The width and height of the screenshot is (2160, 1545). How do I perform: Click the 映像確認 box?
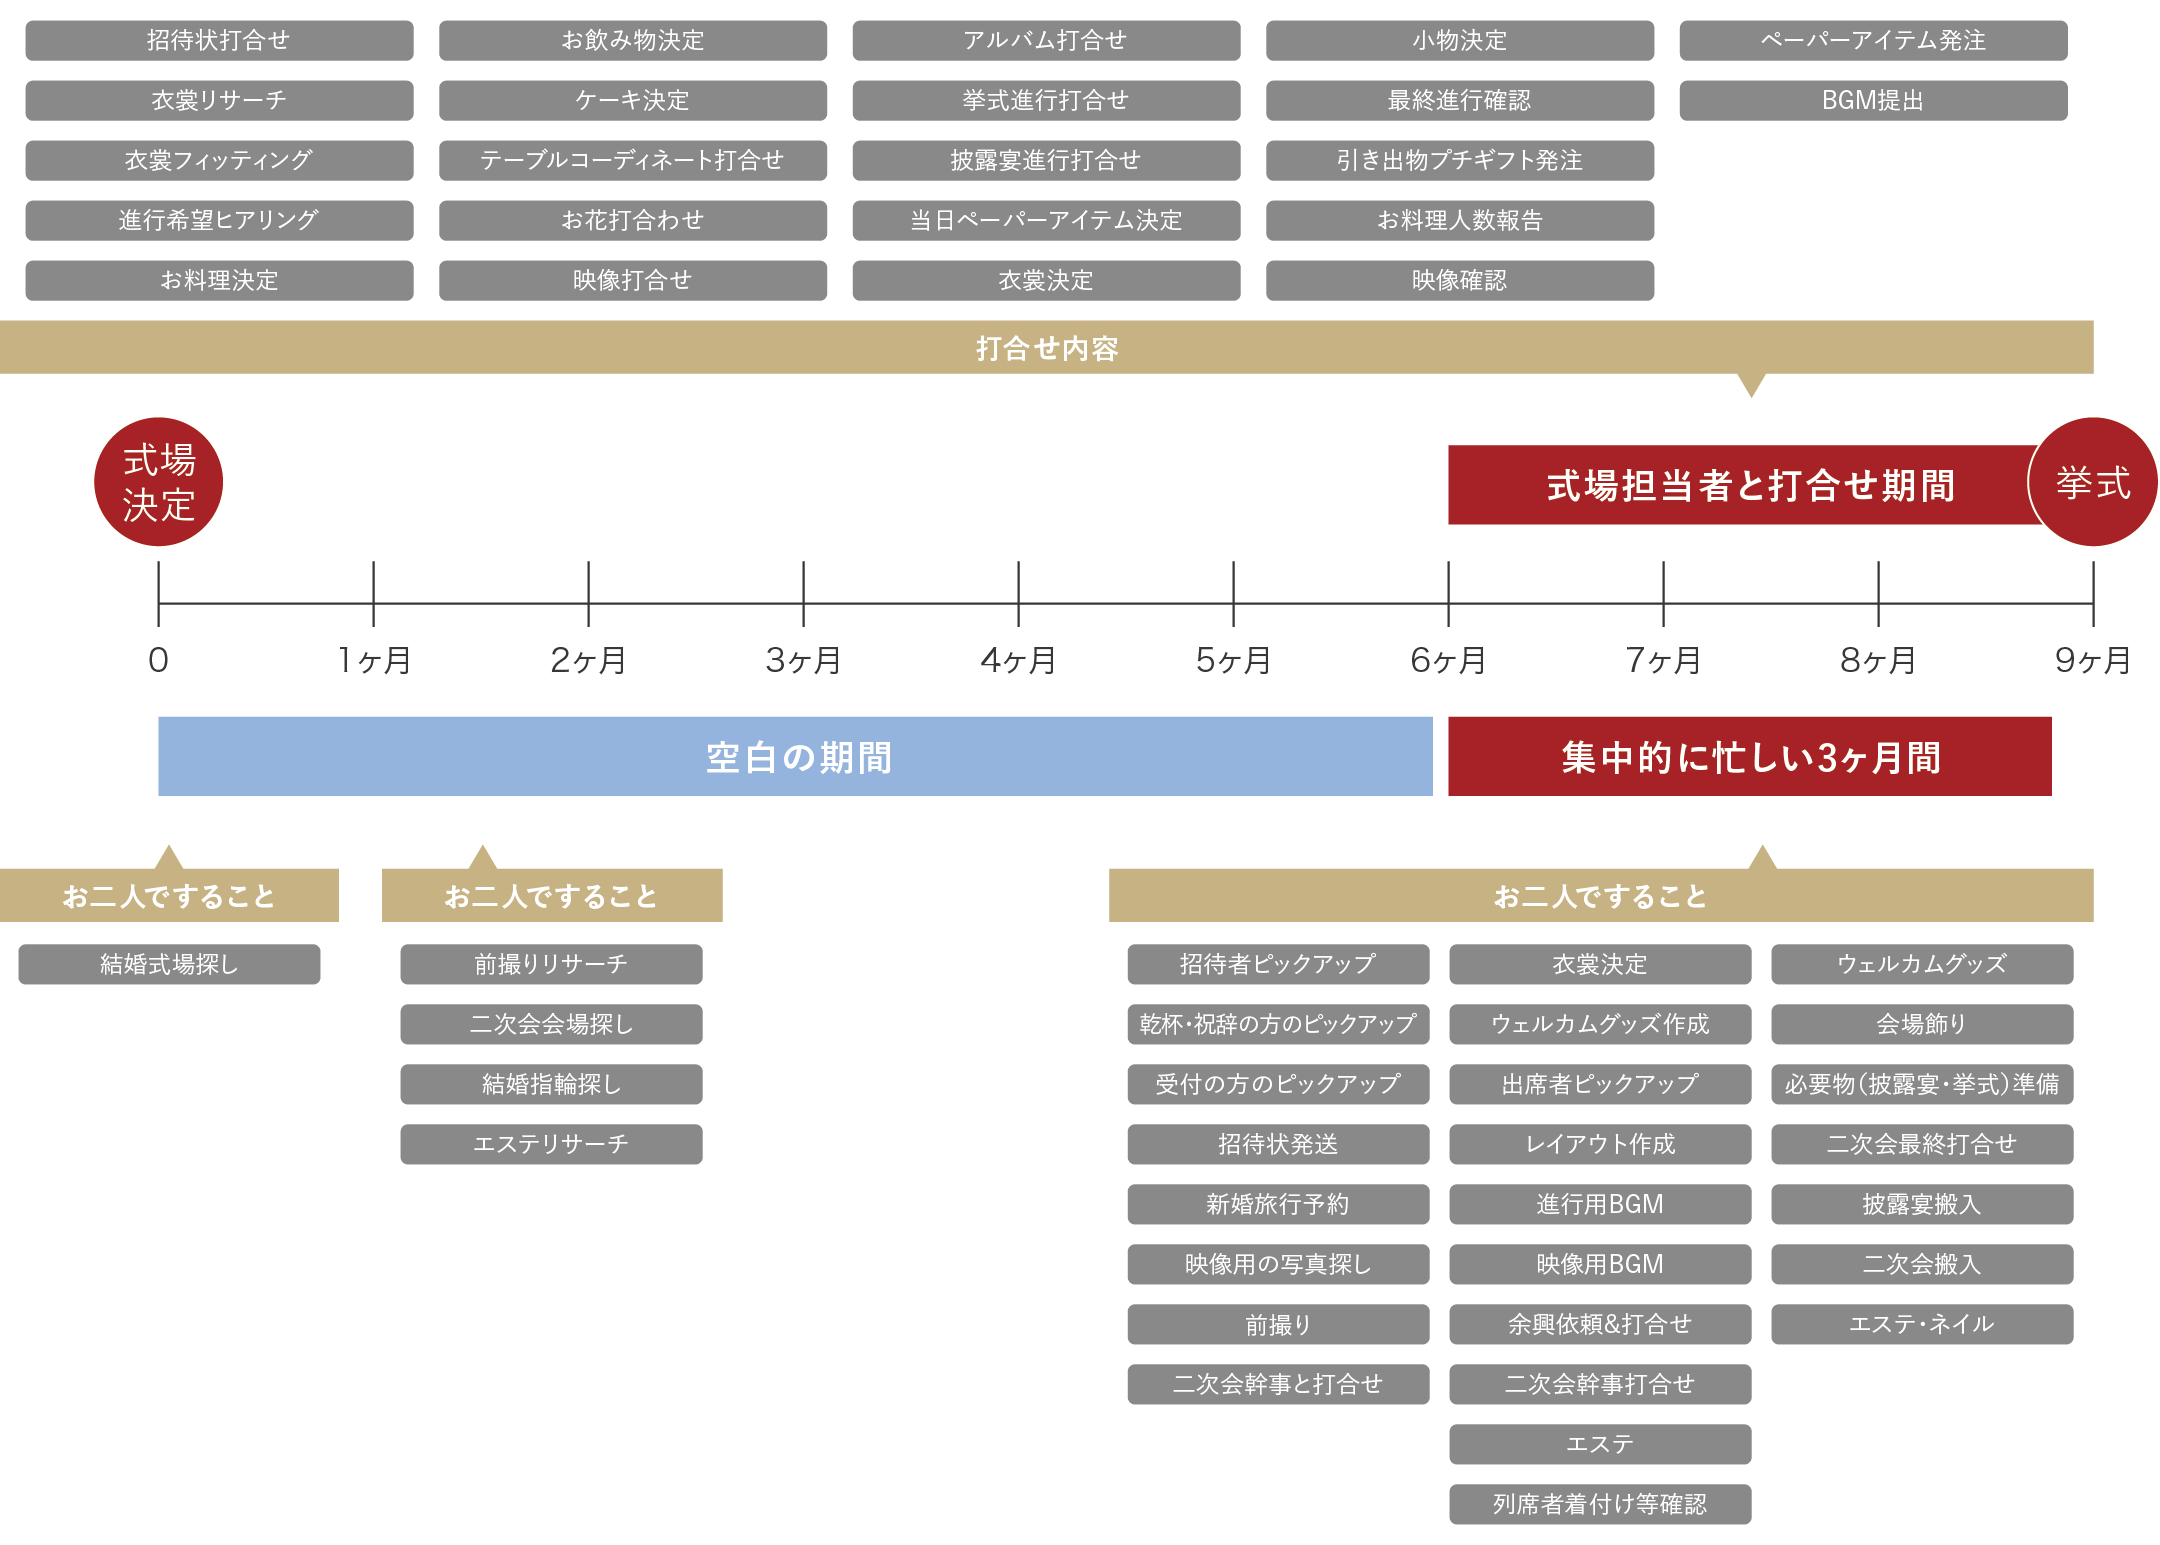(1460, 280)
